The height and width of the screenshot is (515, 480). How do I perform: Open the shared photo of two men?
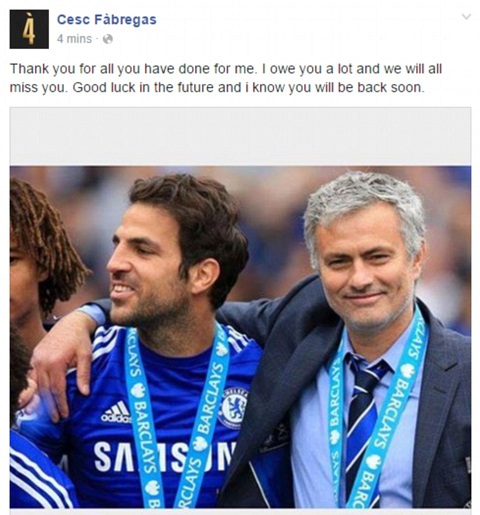tap(240, 337)
